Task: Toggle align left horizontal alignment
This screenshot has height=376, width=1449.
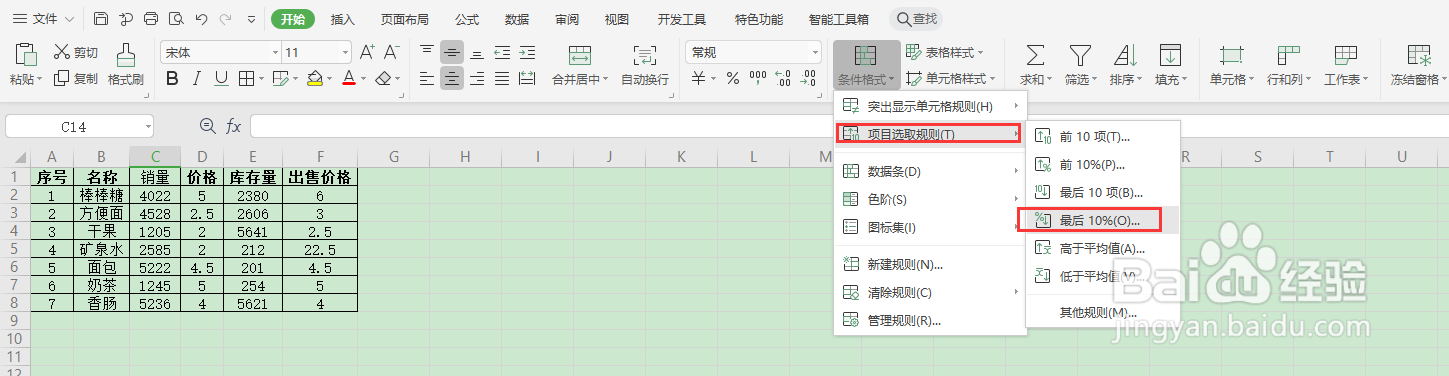Action: 427,78
